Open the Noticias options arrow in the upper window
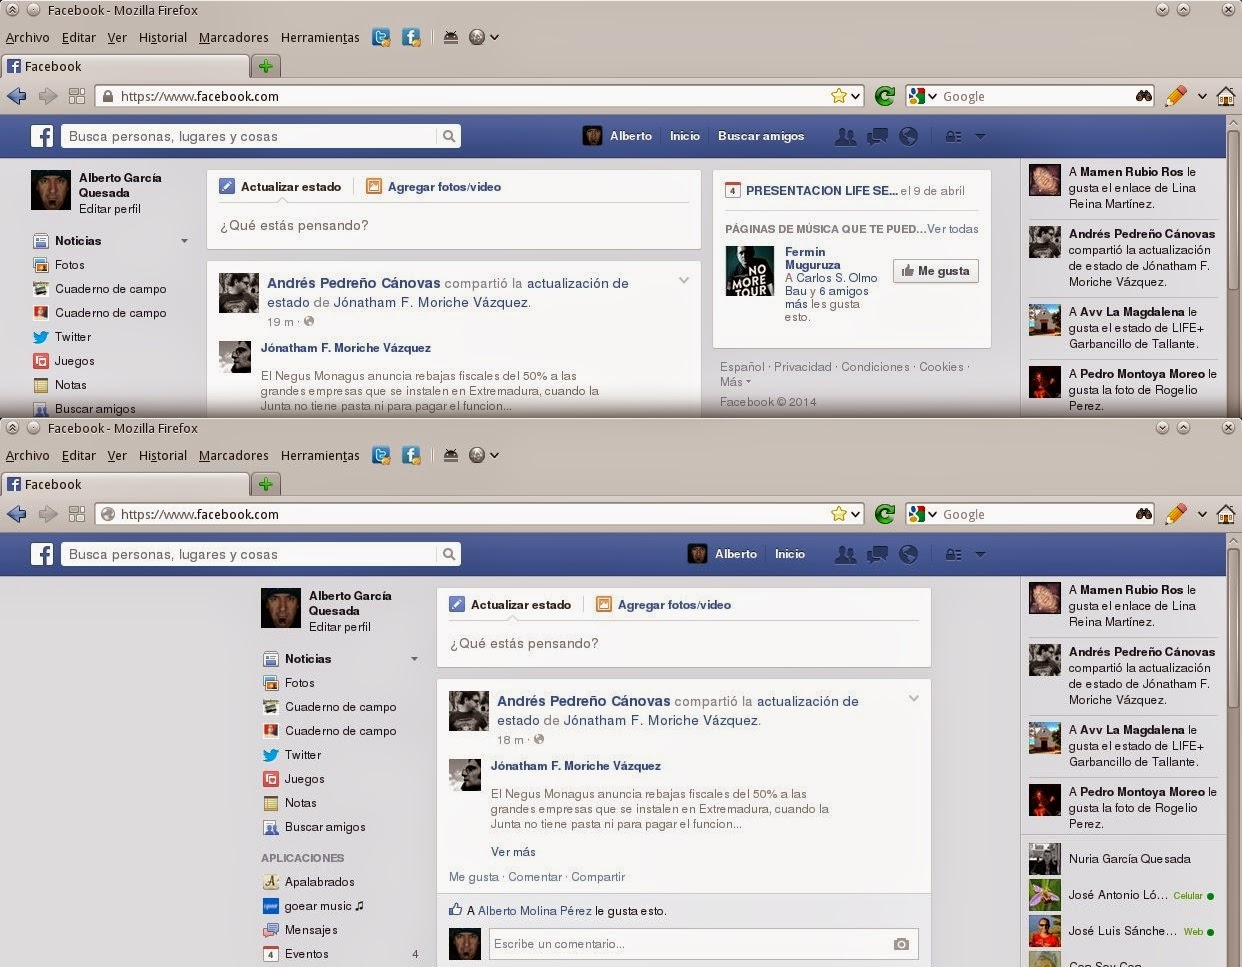 point(184,241)
